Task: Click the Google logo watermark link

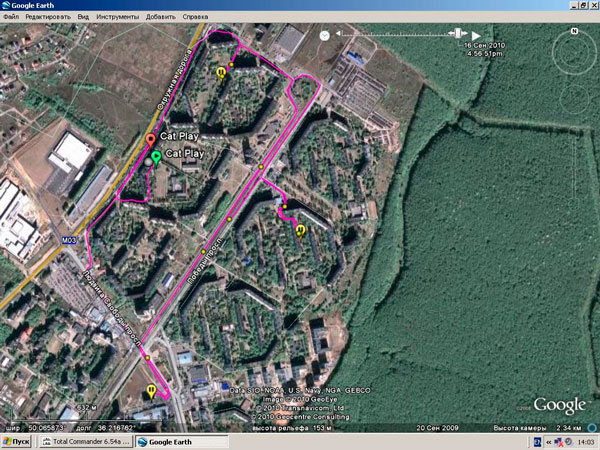Action: coord(560,406)
